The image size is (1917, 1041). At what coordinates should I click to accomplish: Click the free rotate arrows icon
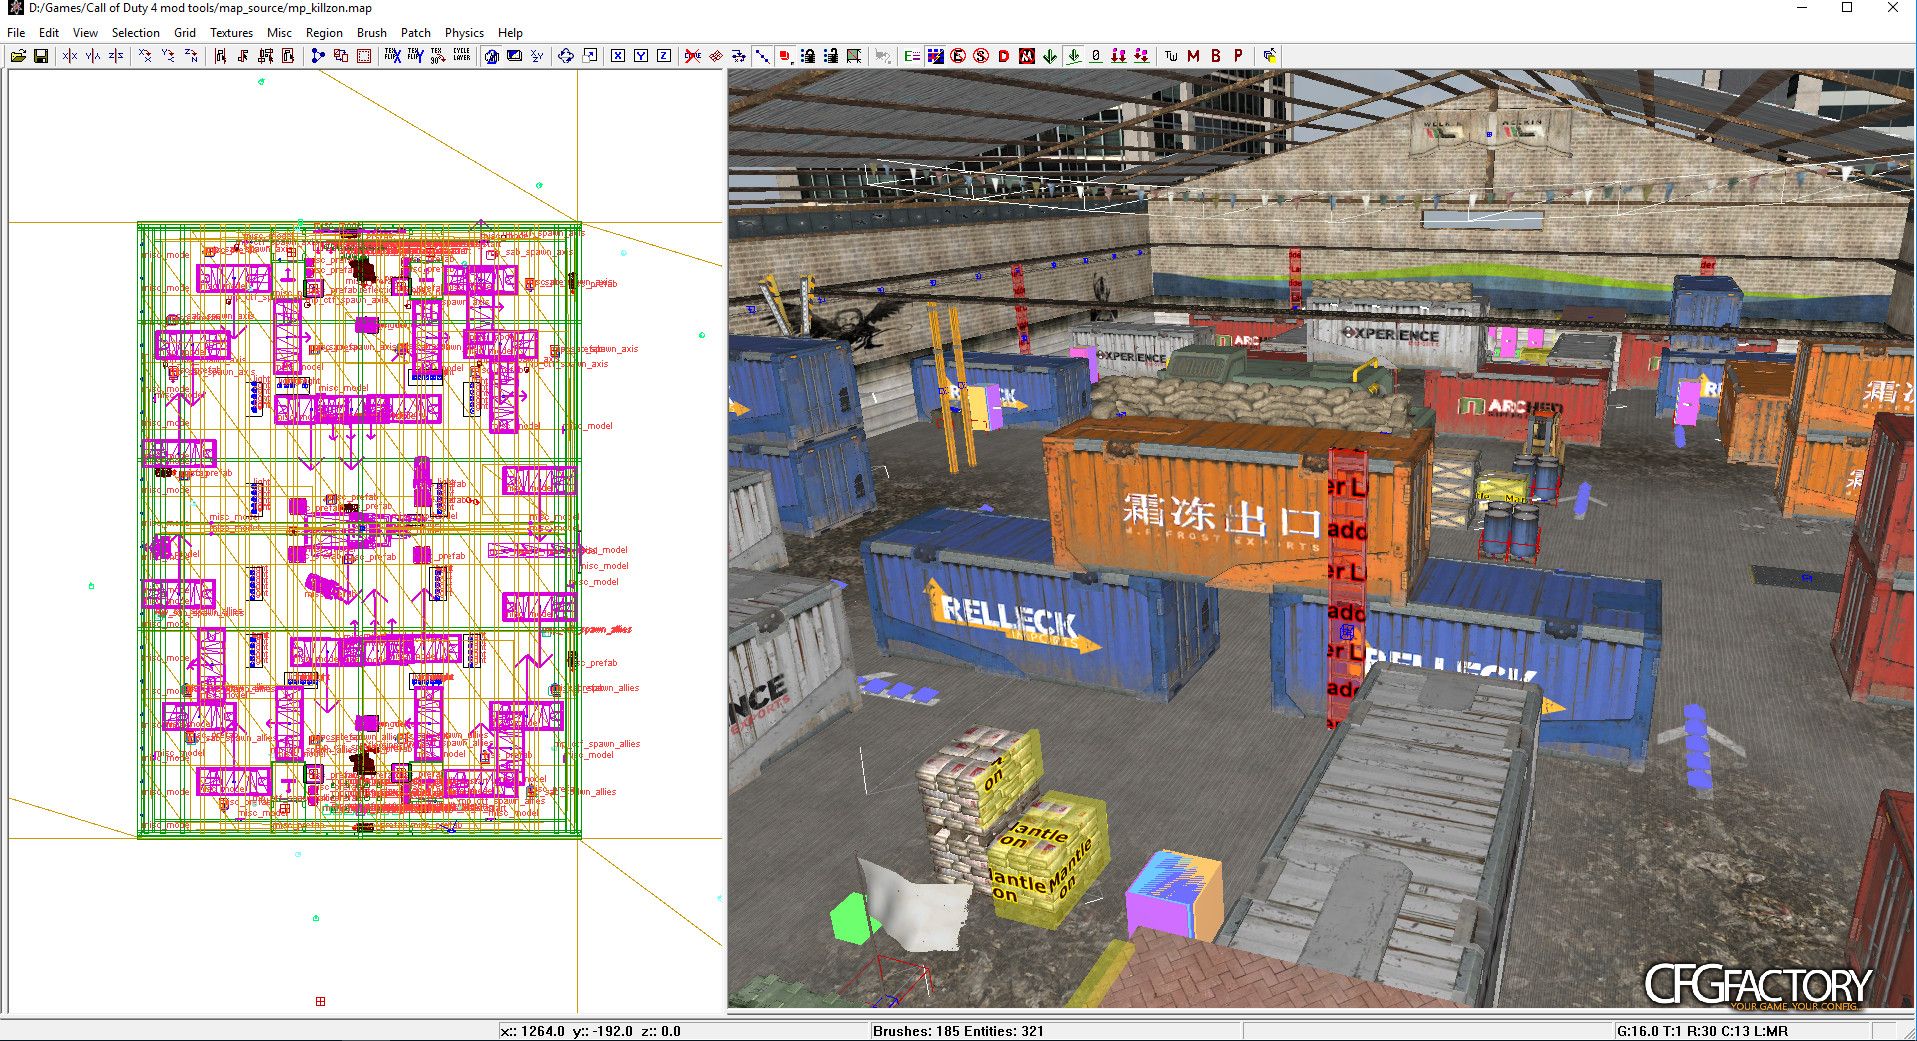[566, 56]
